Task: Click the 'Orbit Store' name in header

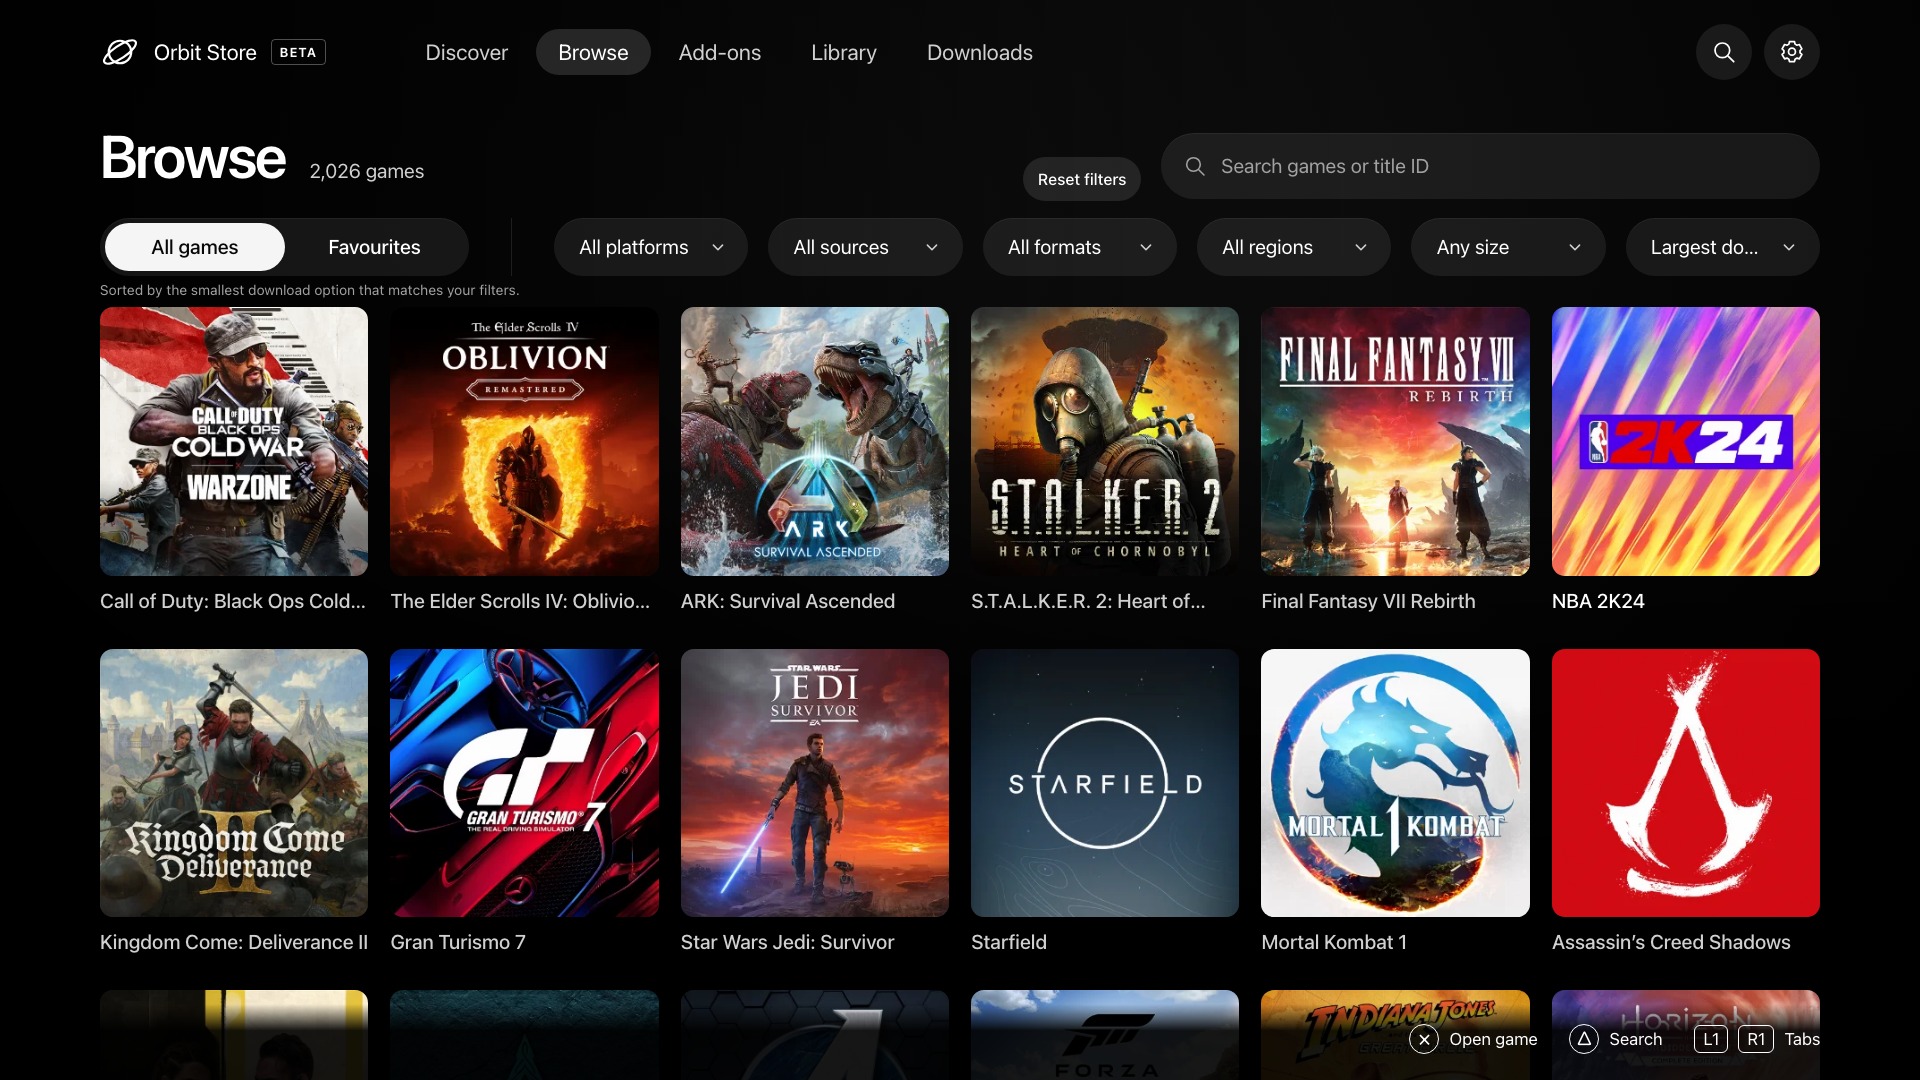Action: (205, 52)
